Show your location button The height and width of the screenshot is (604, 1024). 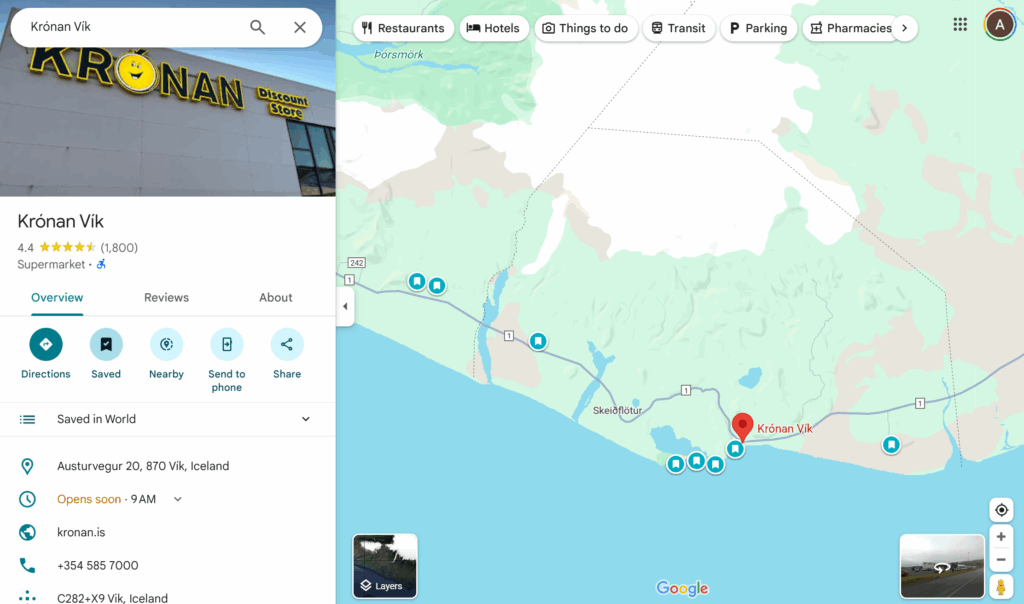tap(1001, 510)
